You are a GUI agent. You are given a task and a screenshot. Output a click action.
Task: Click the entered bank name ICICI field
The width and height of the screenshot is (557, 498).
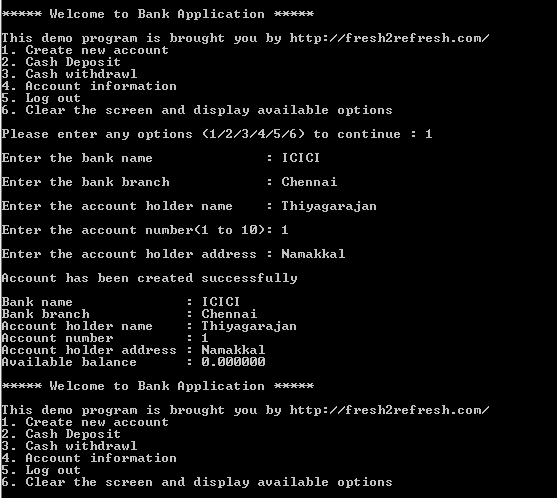301,158
